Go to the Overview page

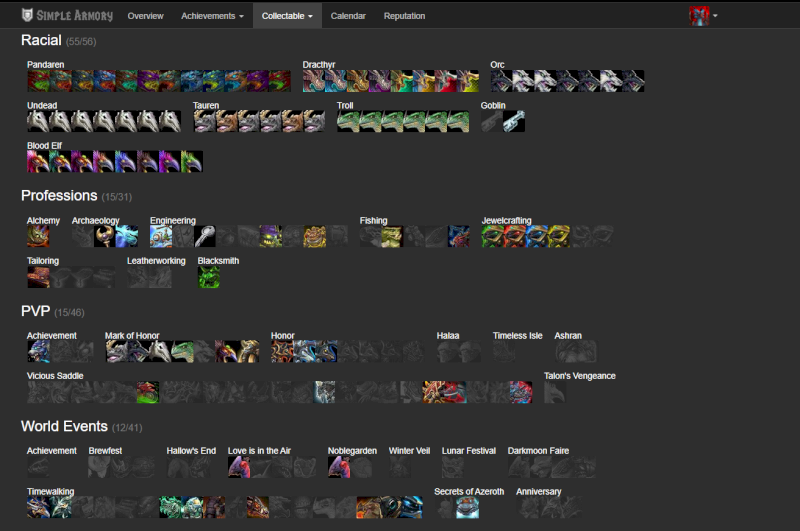(145, 16)
